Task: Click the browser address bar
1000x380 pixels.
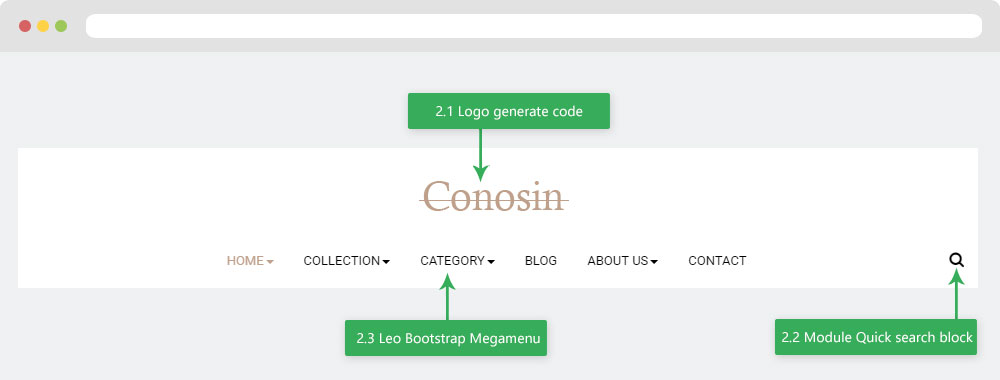Action: click(534, 26)
